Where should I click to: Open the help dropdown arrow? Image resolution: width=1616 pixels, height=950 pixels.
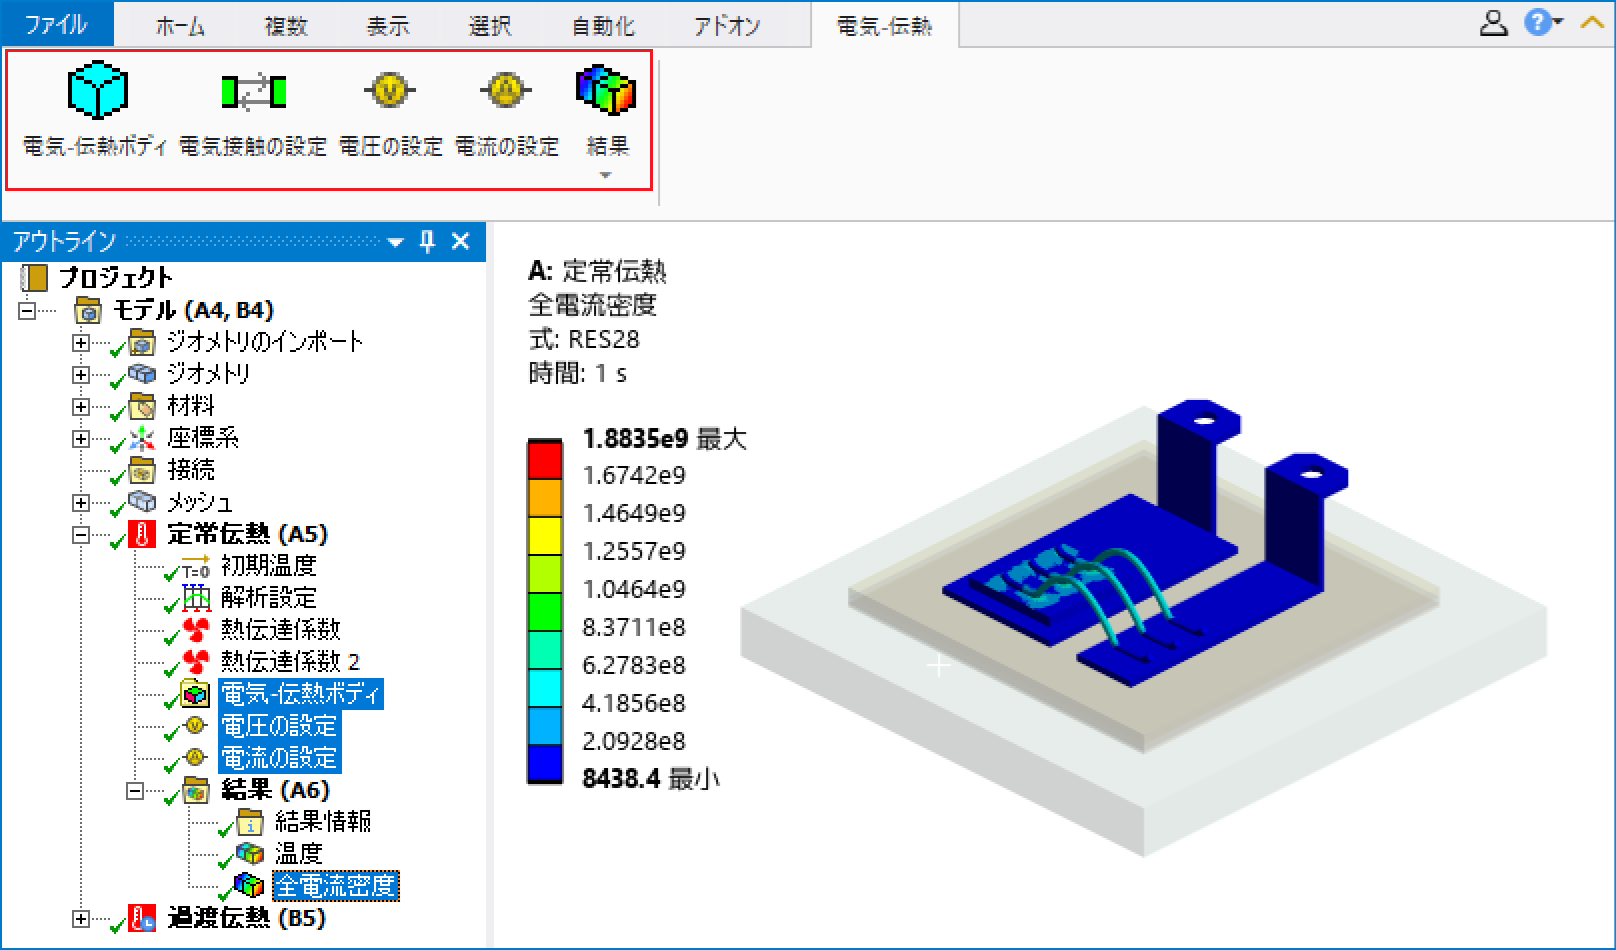pos(1558,22)
